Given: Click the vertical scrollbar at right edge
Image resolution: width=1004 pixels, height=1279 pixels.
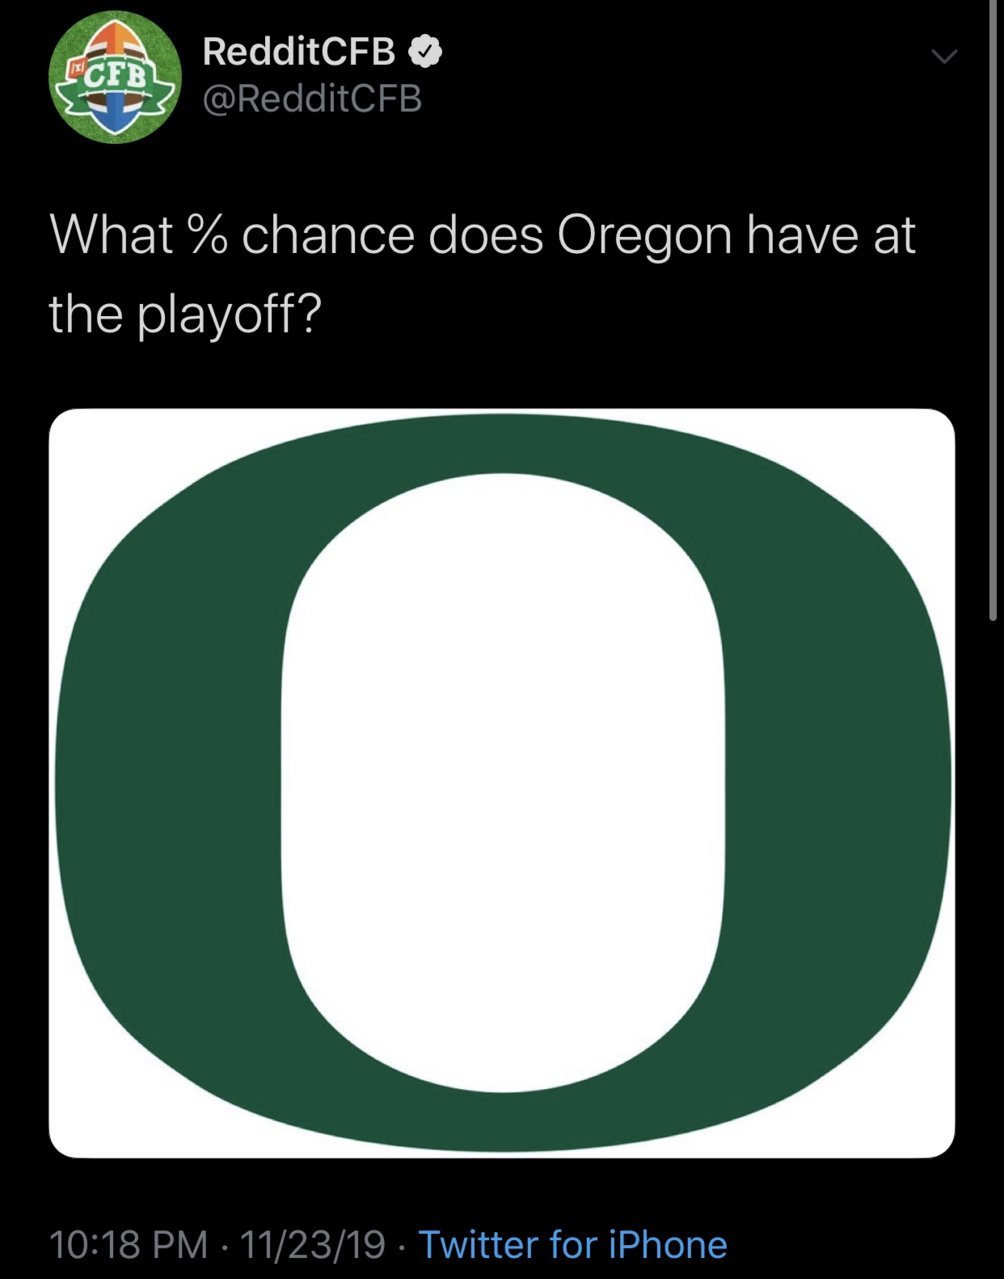Looking at the screenshot, I should 993,310.
